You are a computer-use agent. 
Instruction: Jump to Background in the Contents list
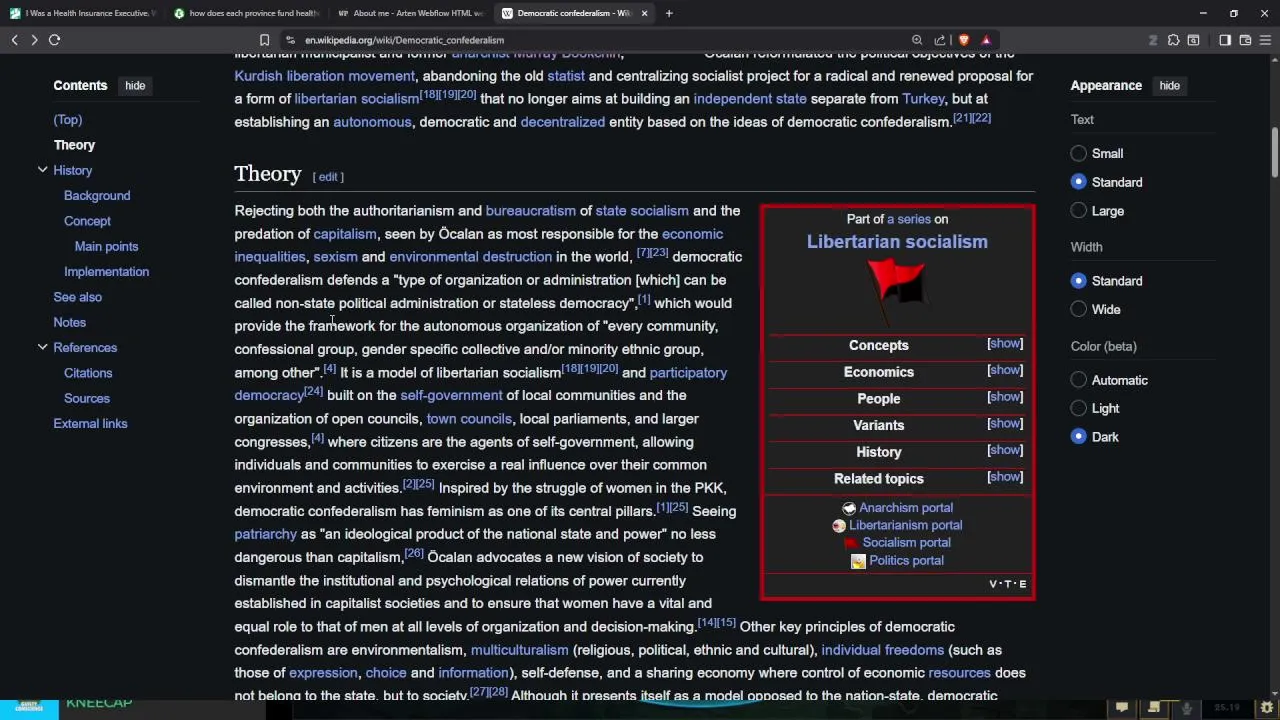point(97,196)
